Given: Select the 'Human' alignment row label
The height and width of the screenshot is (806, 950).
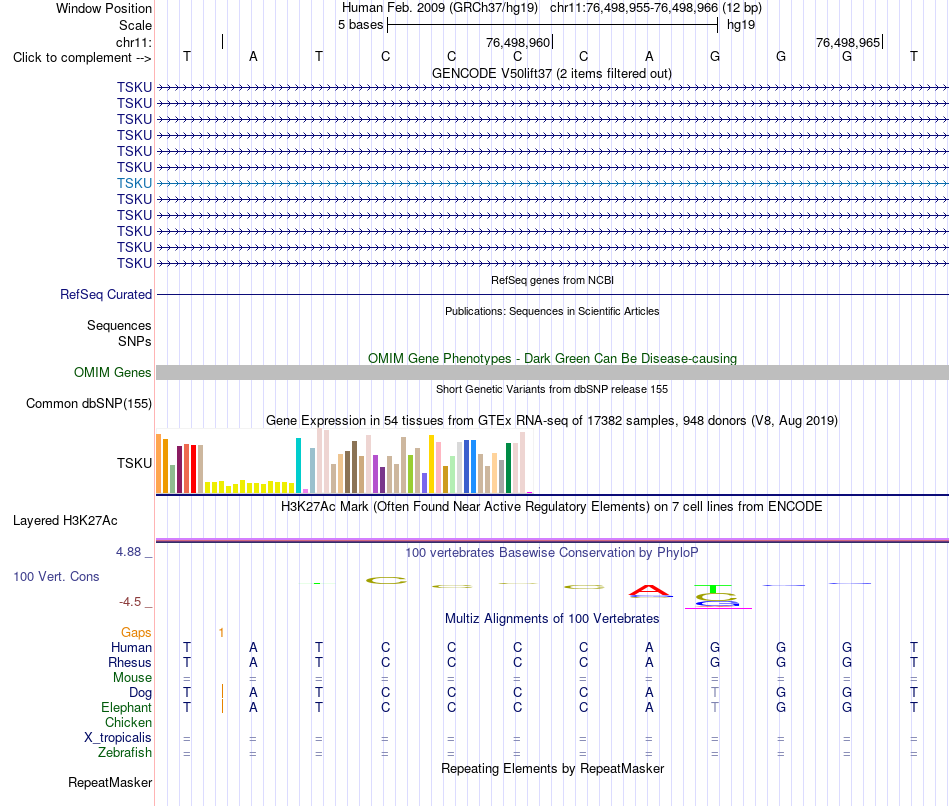Looking at the screenshot, I should (131, 648).
